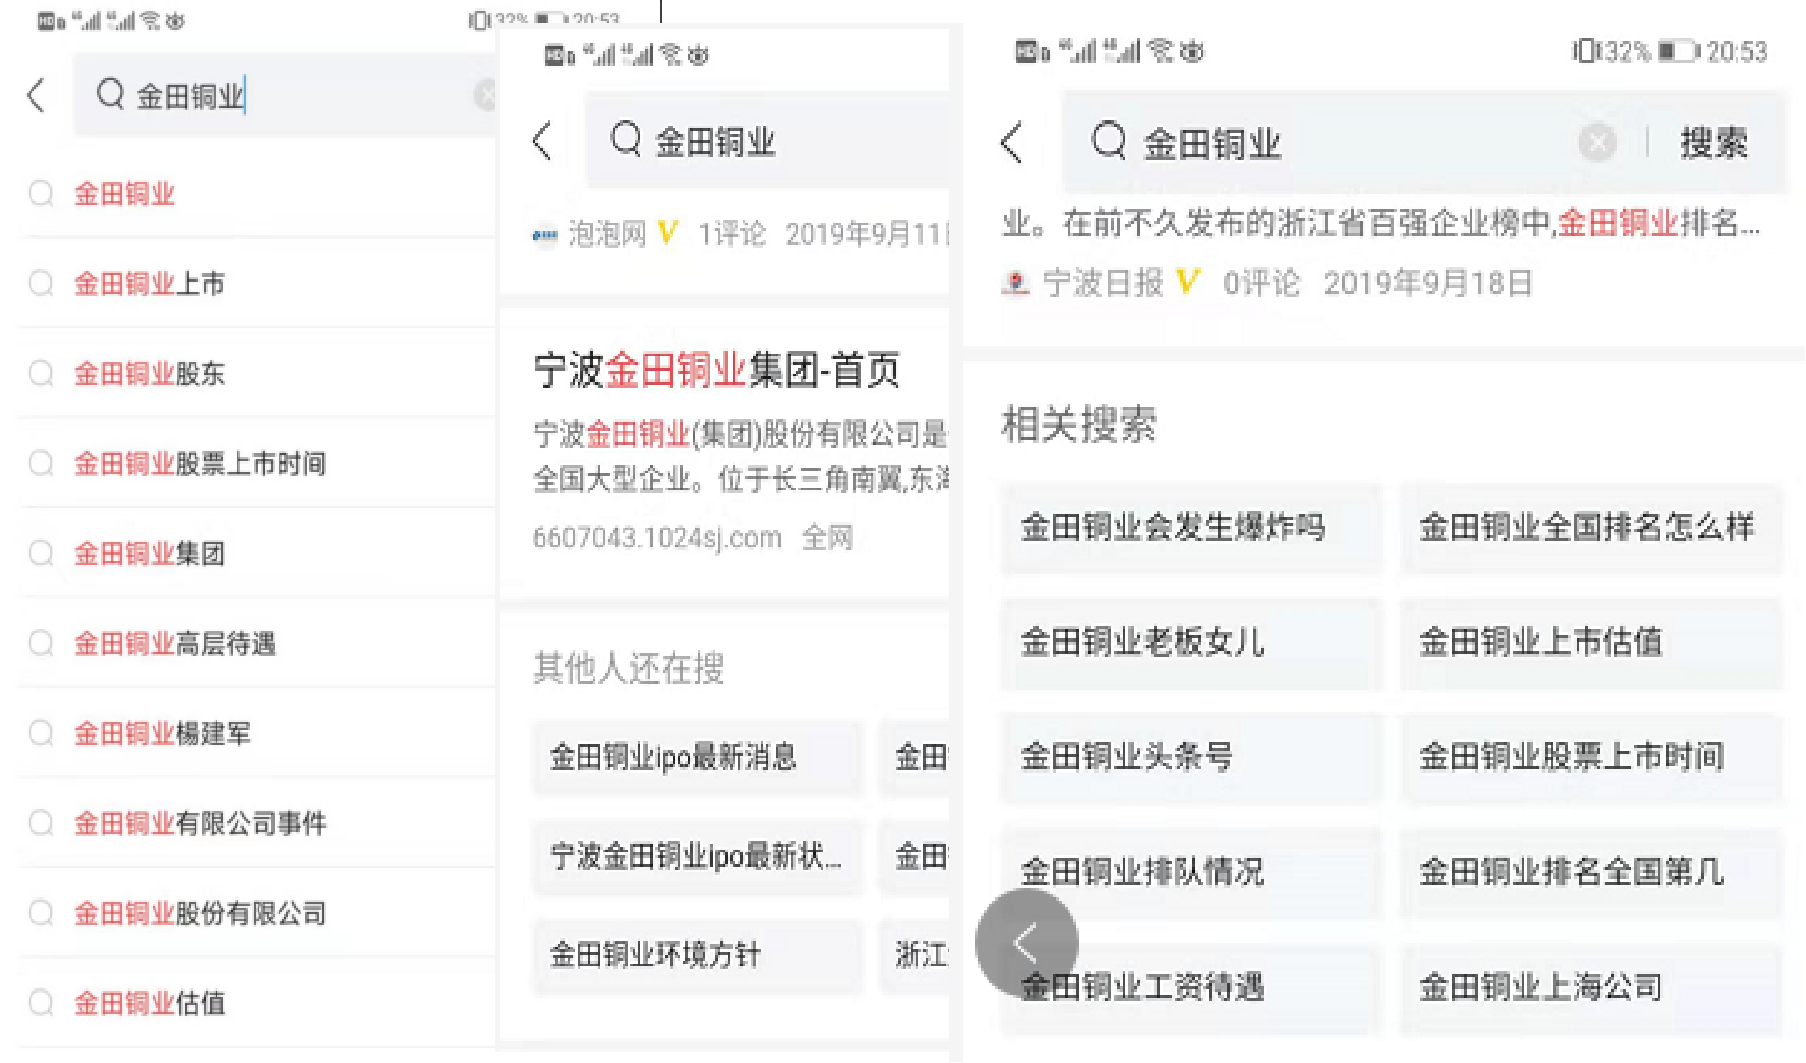Tap 宁波日报 source logo icon
This screenshot has width=1806, height=1063.
tap(1015, 284)
